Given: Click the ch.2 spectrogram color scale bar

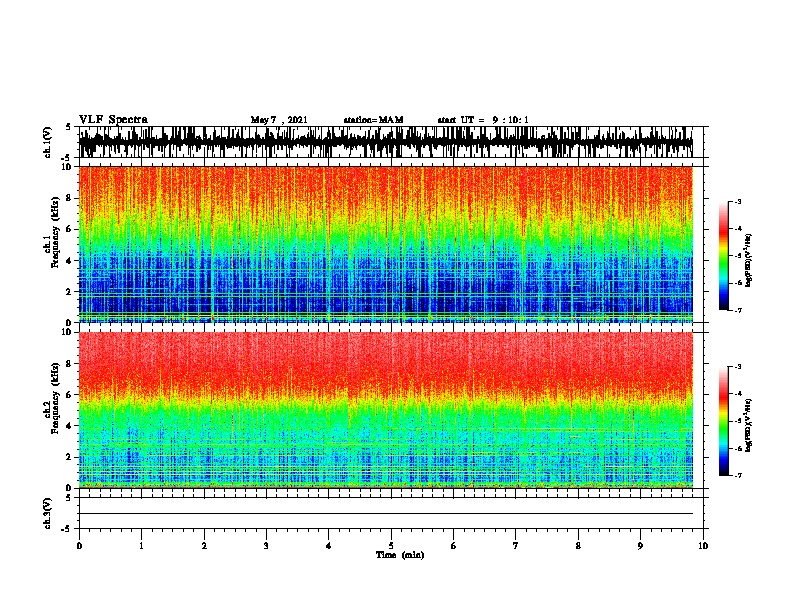Looking at the screenshot, I should tap(724, 421).
